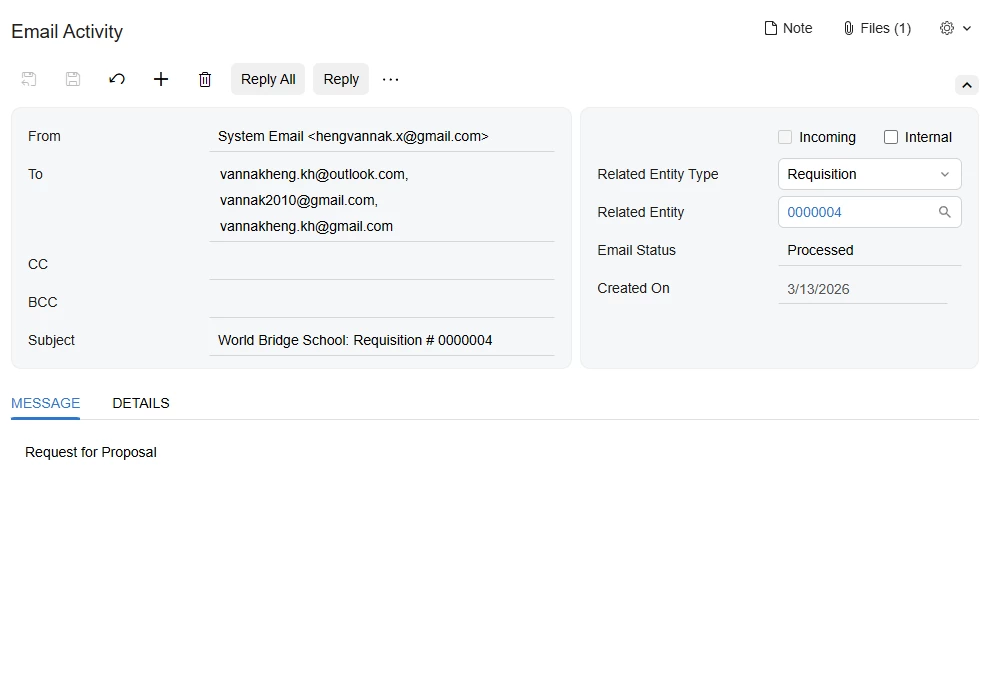Toggle the Incoming checkbox
The width and height of the screenshot is (993, 696).
point(785,137)
